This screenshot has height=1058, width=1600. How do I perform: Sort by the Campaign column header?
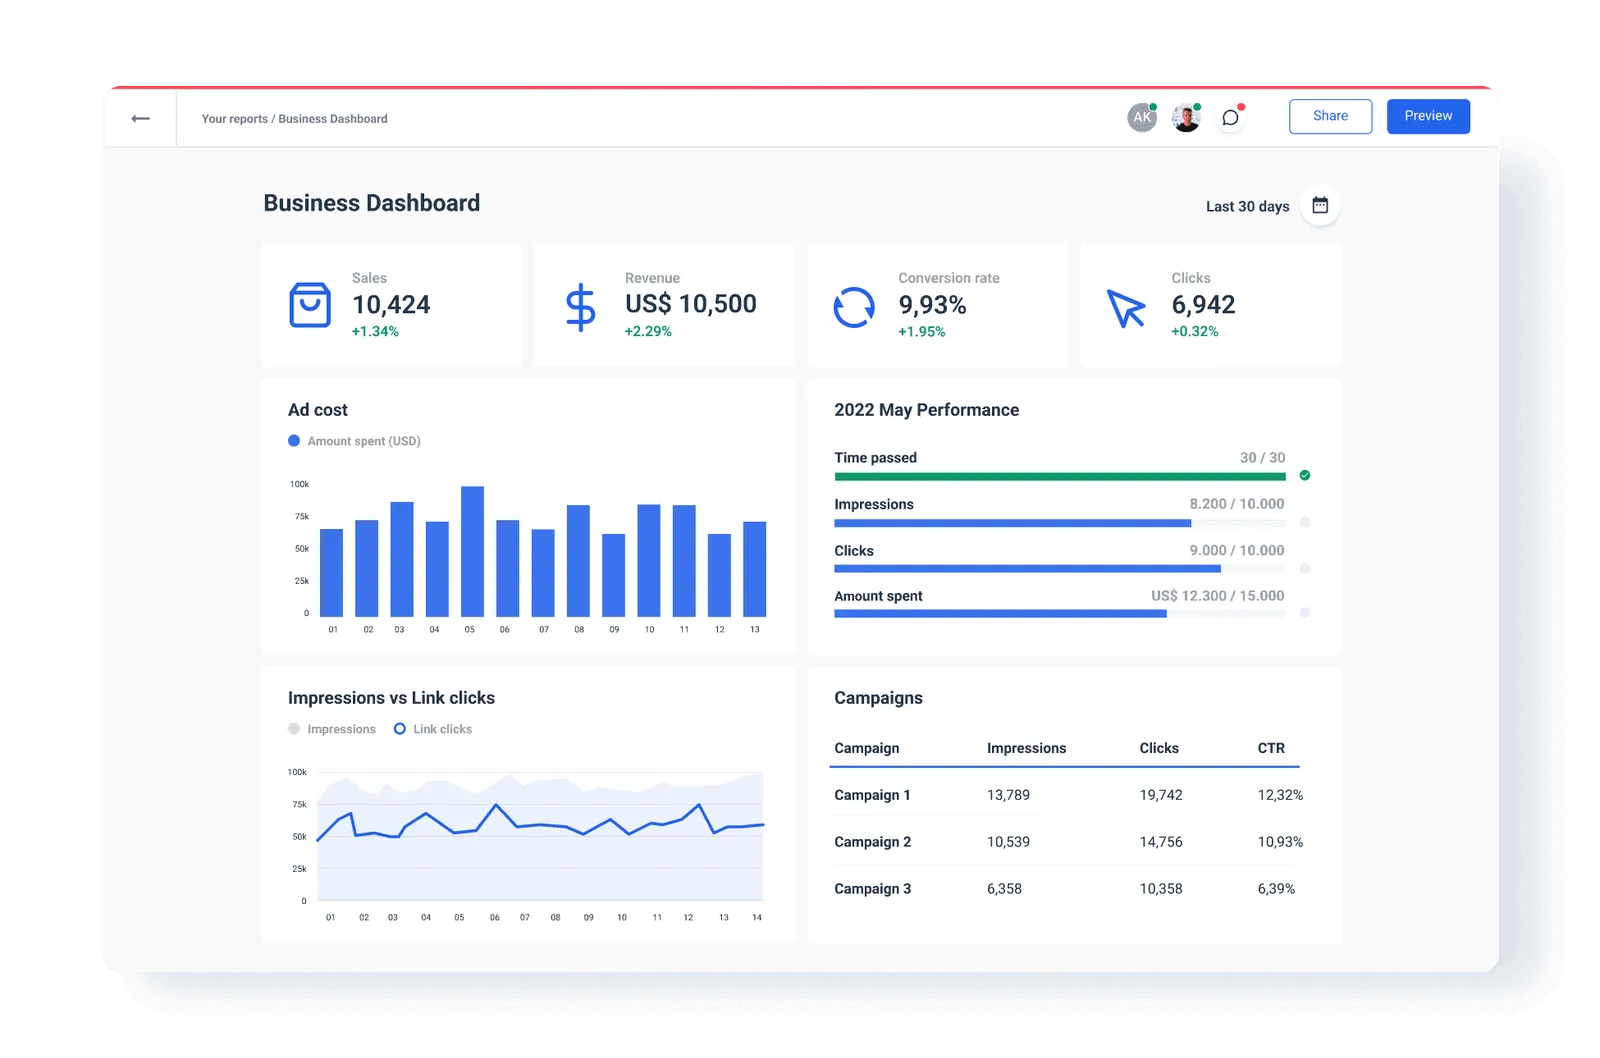click(x=867, y=748)
